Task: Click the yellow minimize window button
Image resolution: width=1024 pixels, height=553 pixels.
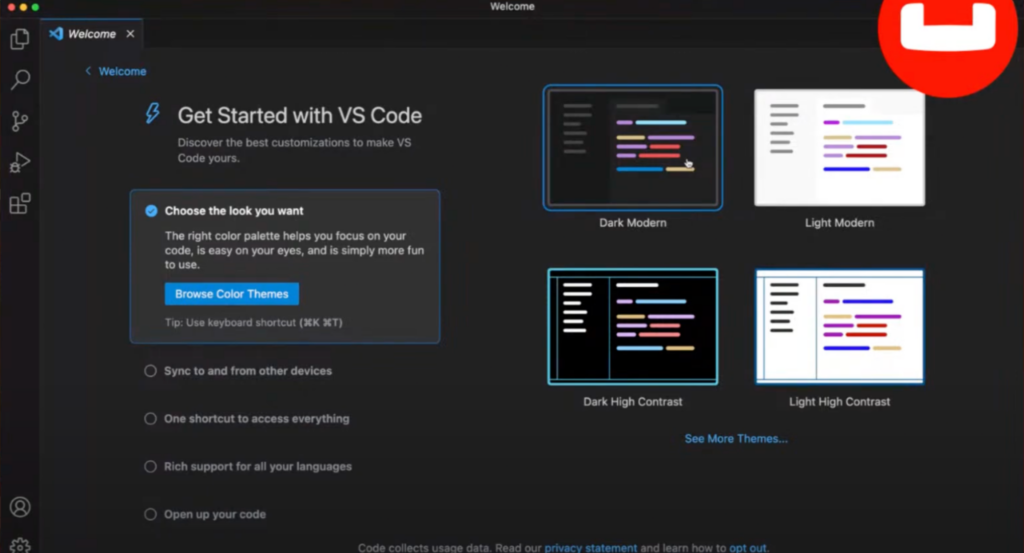Action: point(23,7)
